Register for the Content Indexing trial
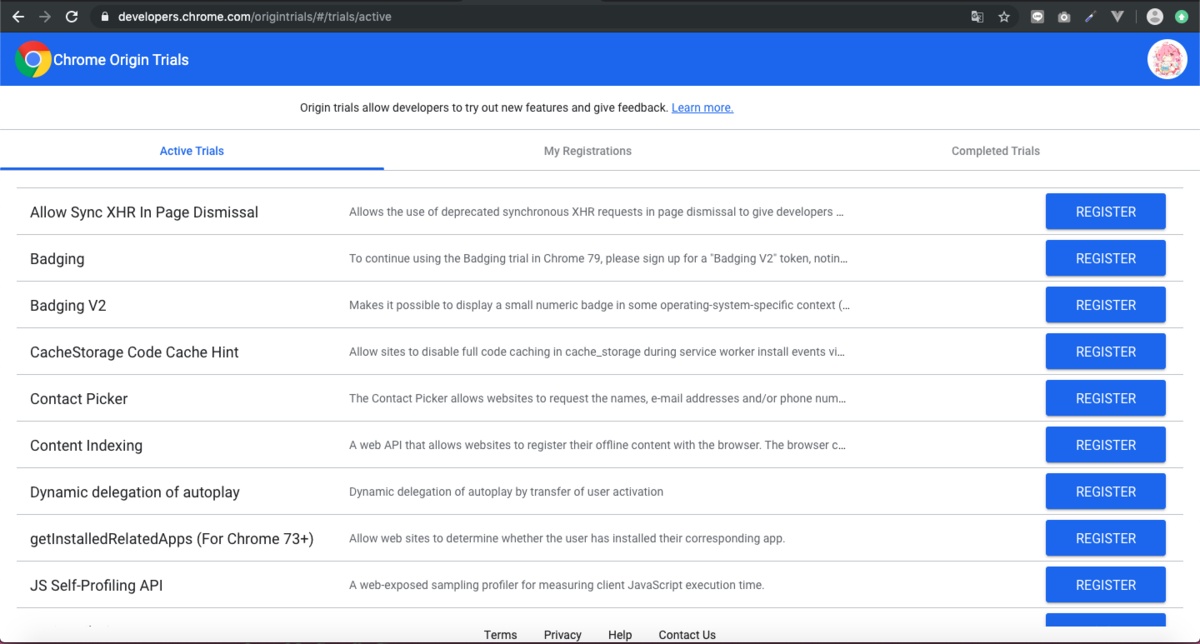The image size is (1200, 644). 1105,445
